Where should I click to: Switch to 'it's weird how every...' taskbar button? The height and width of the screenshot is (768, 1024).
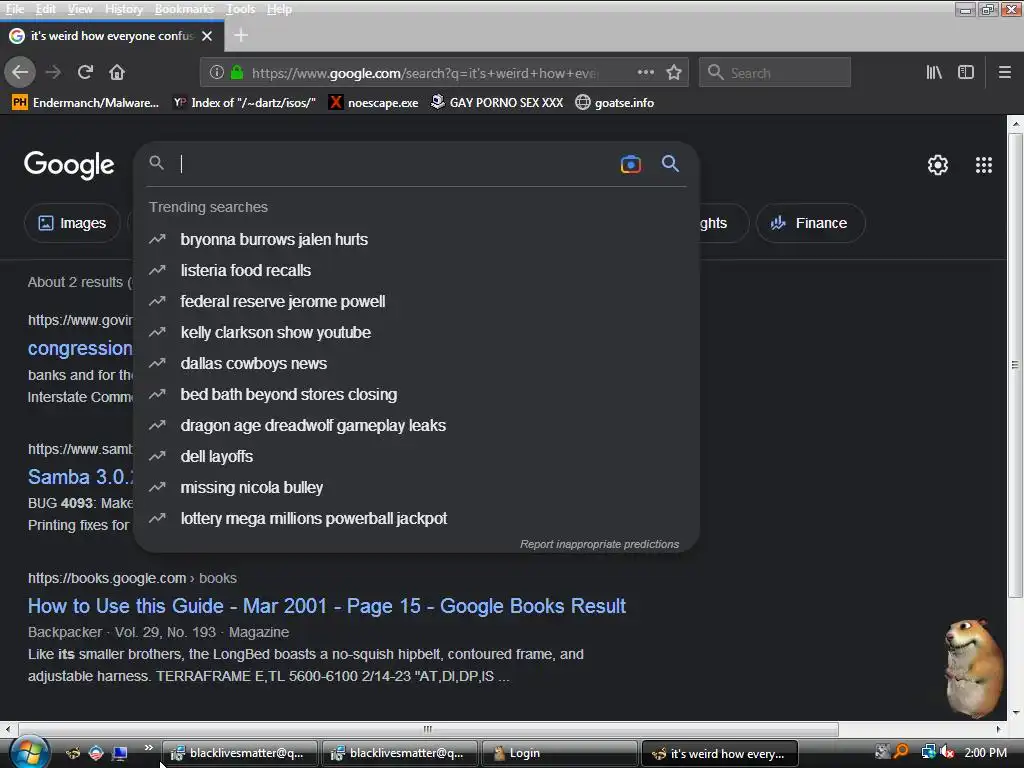(720, 753)
